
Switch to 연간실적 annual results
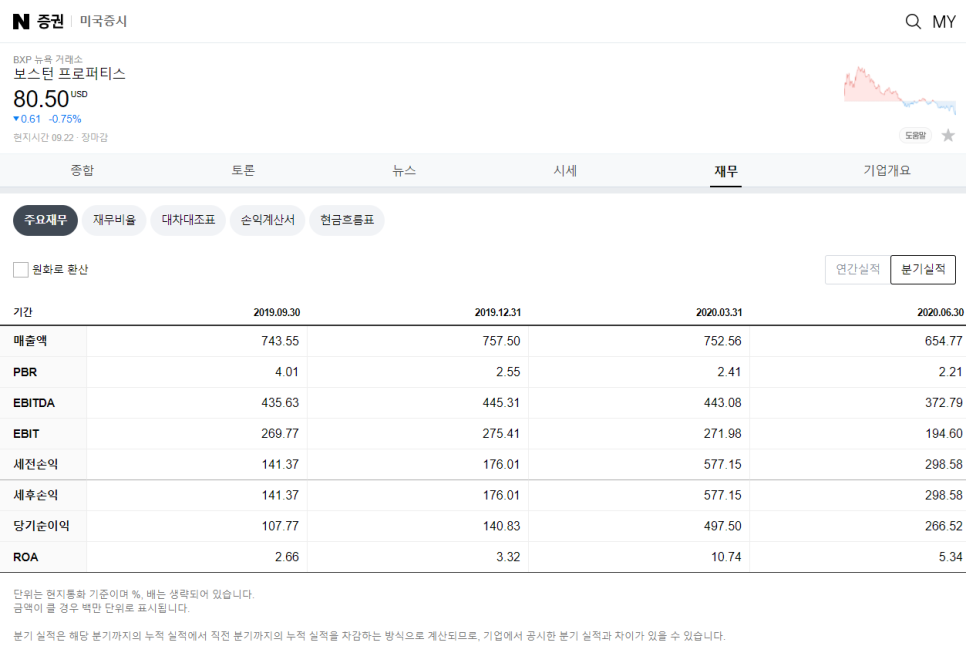(x=858, y=269)
